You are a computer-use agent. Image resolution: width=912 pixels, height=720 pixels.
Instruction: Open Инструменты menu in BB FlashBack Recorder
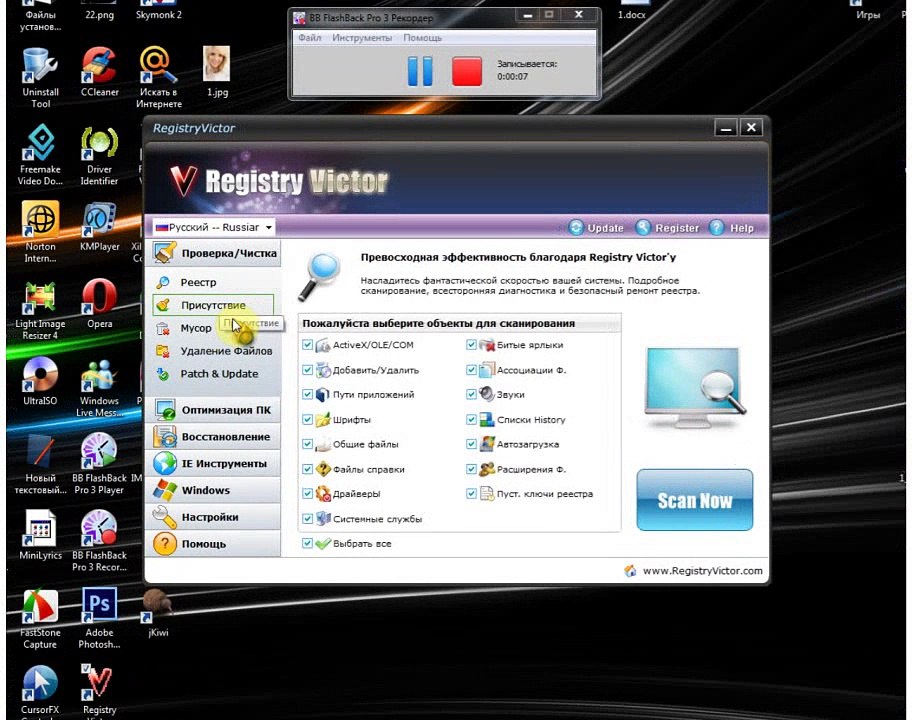[362, 38]
